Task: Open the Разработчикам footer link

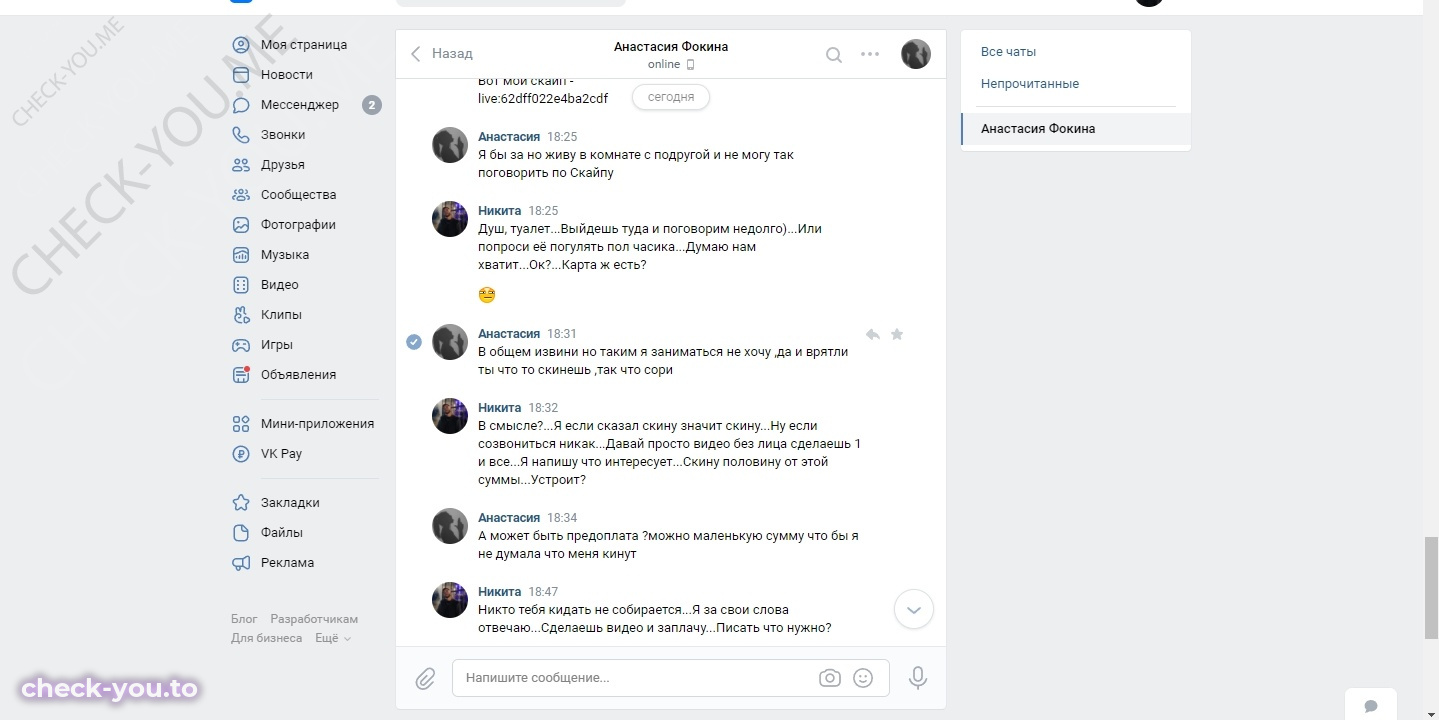Action: pos(314,619)
